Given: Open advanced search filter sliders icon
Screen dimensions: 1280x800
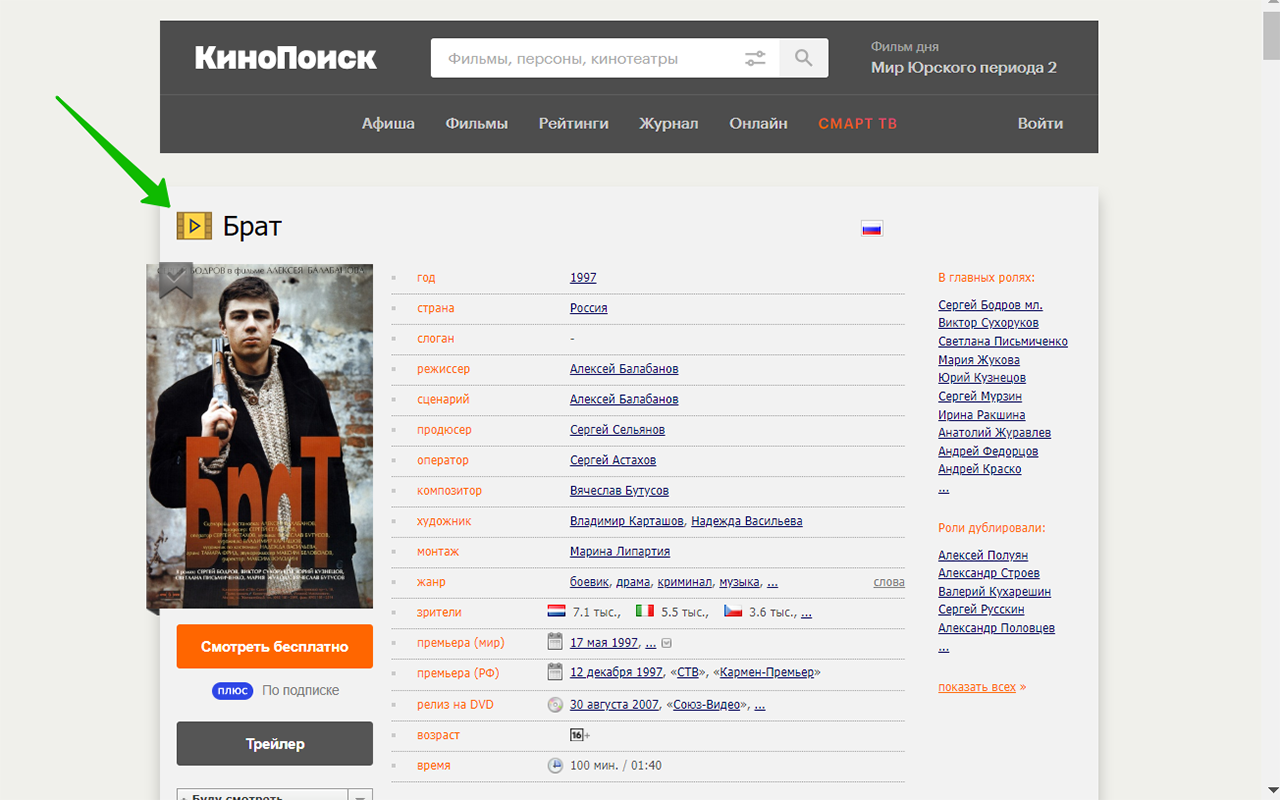Looking at the screenshot, I should point(755,59).
